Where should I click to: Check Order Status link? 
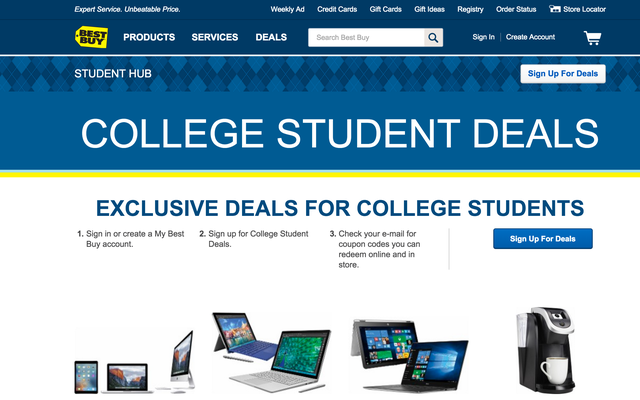point(516,9)
